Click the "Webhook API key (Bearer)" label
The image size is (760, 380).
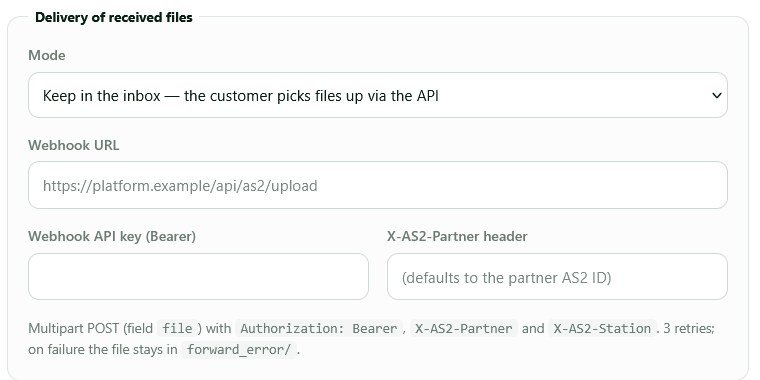[x=112, y=237]
